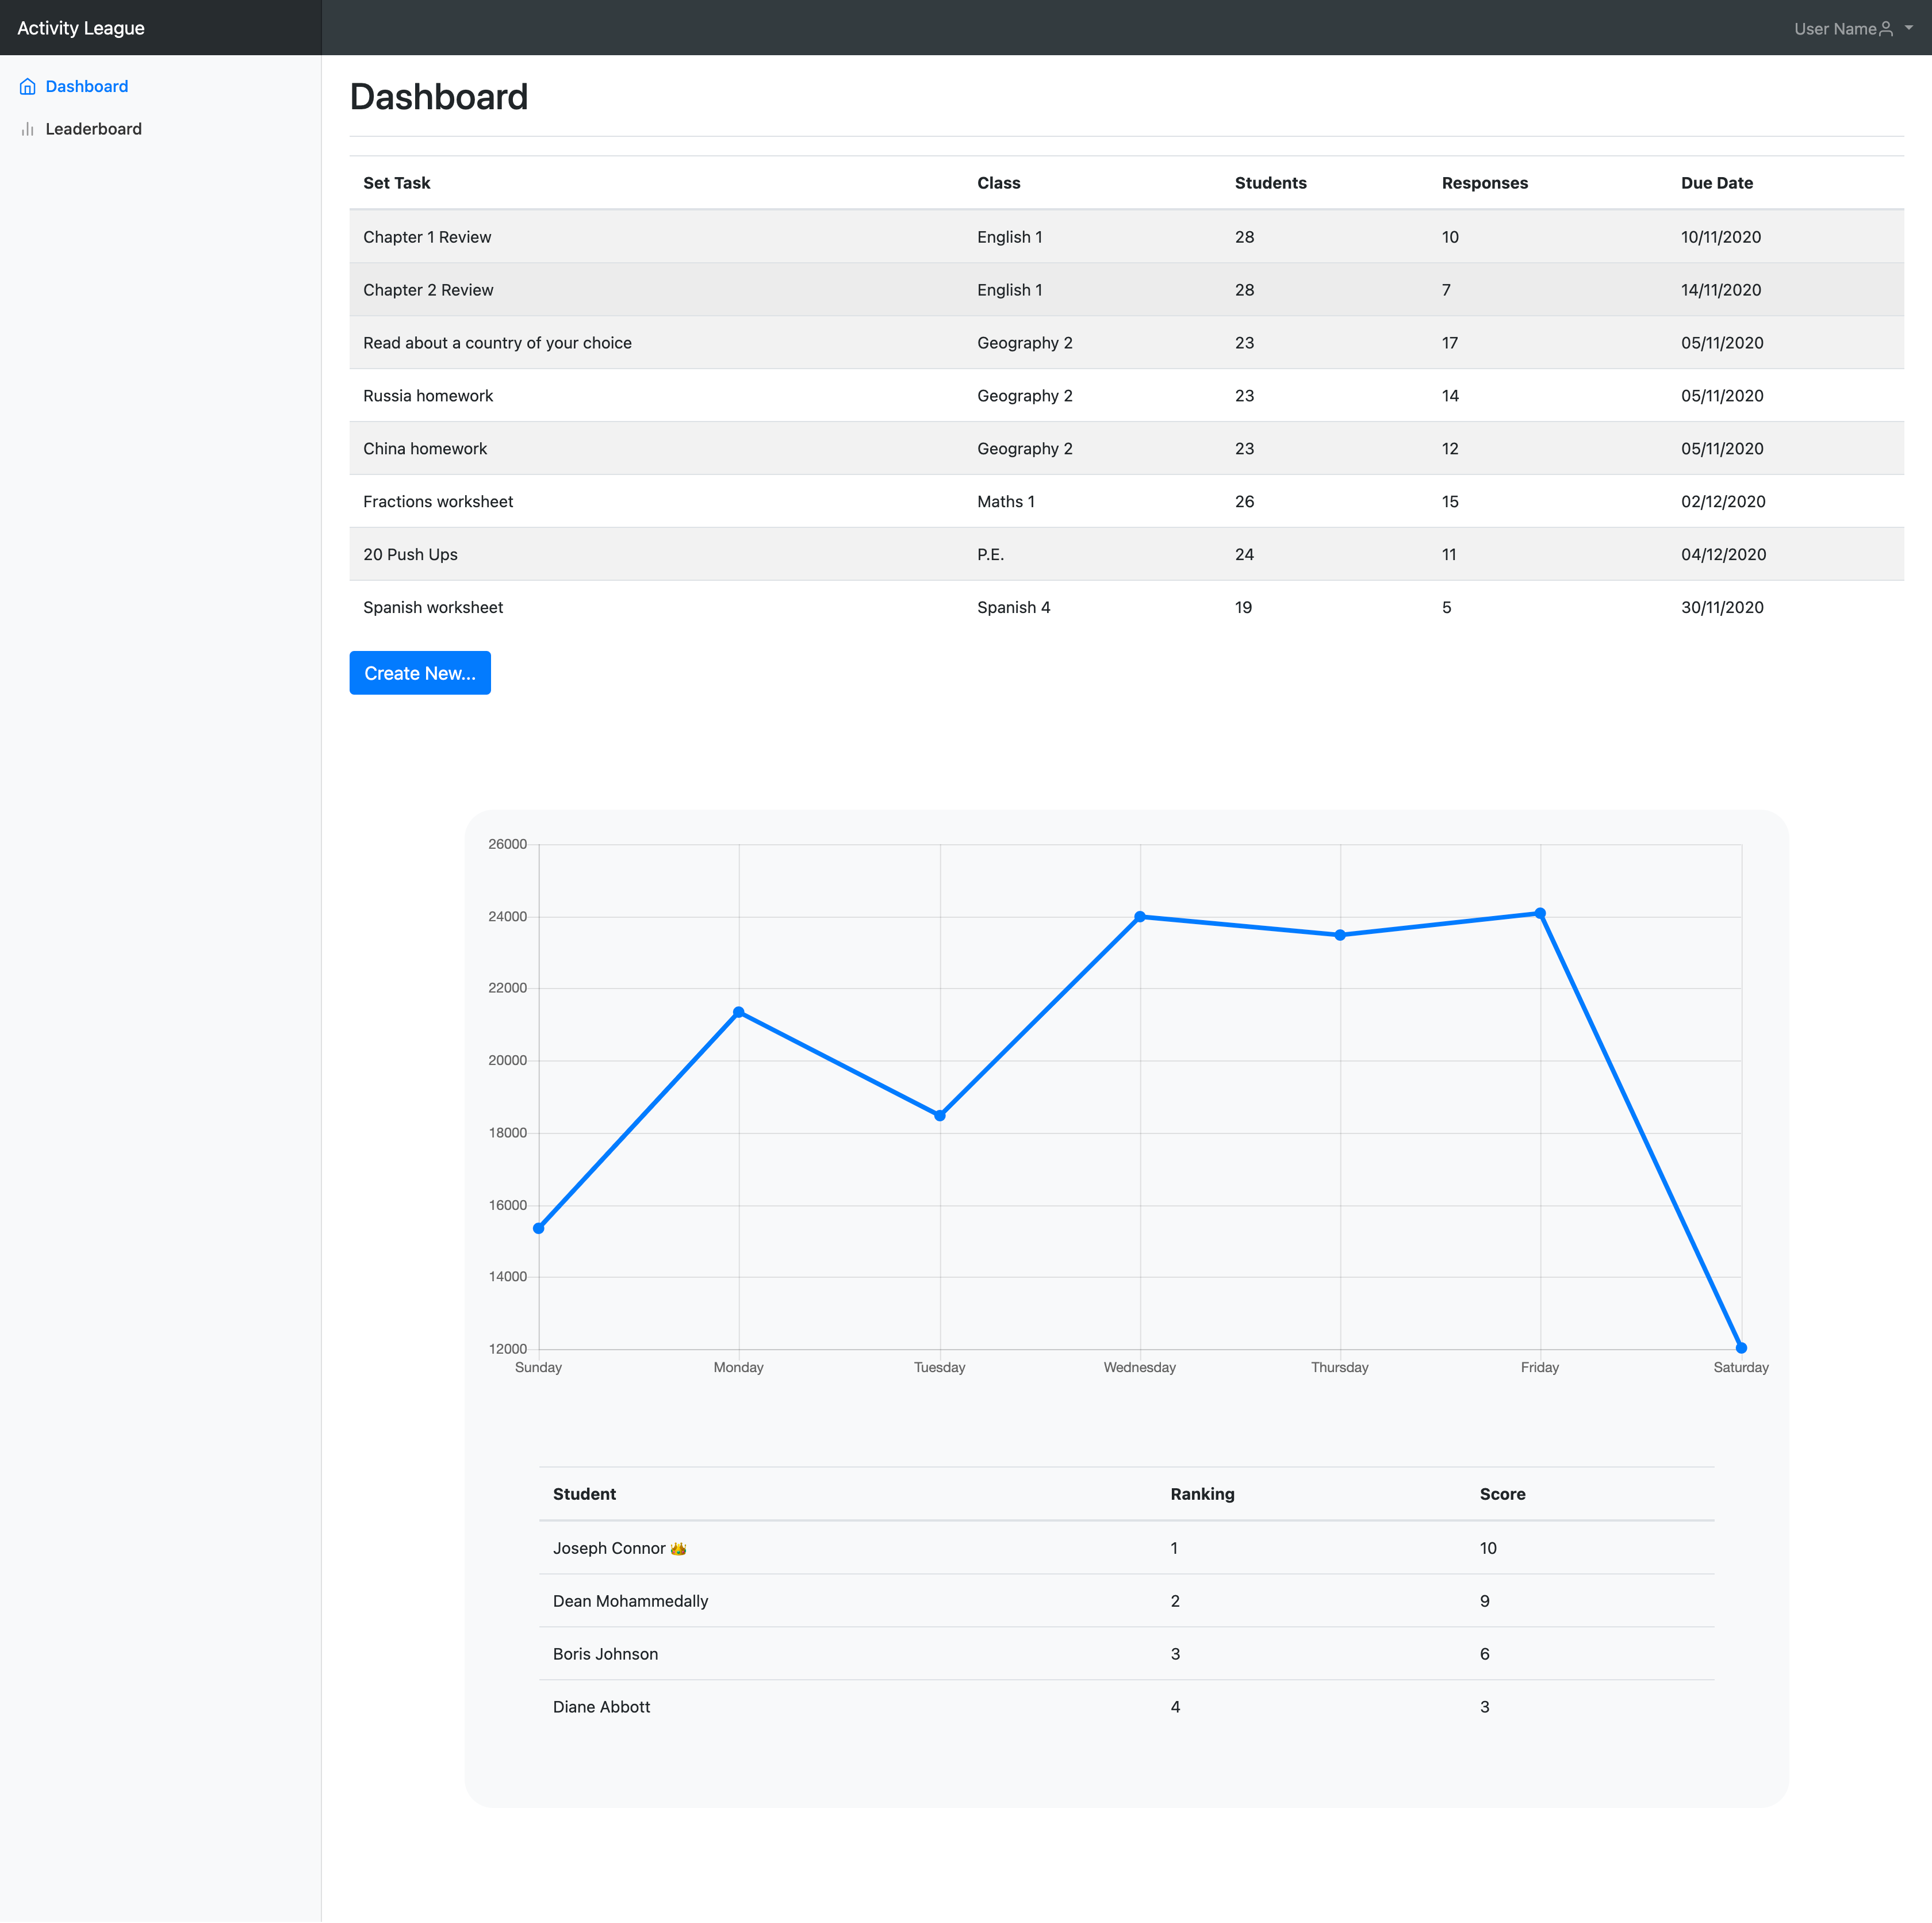Select the Spanish worksheet task
Screen dimensions: 1932x1923
point(433,608)
